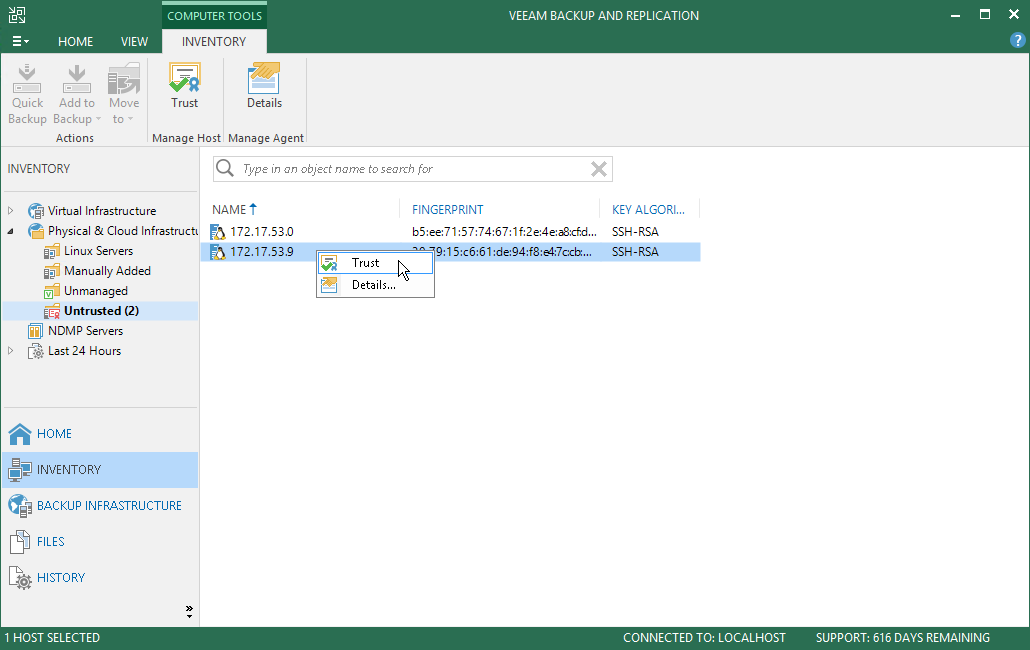Expand the Last 24 Hours tree node
1030x650 pixels.
pos(11,351)
